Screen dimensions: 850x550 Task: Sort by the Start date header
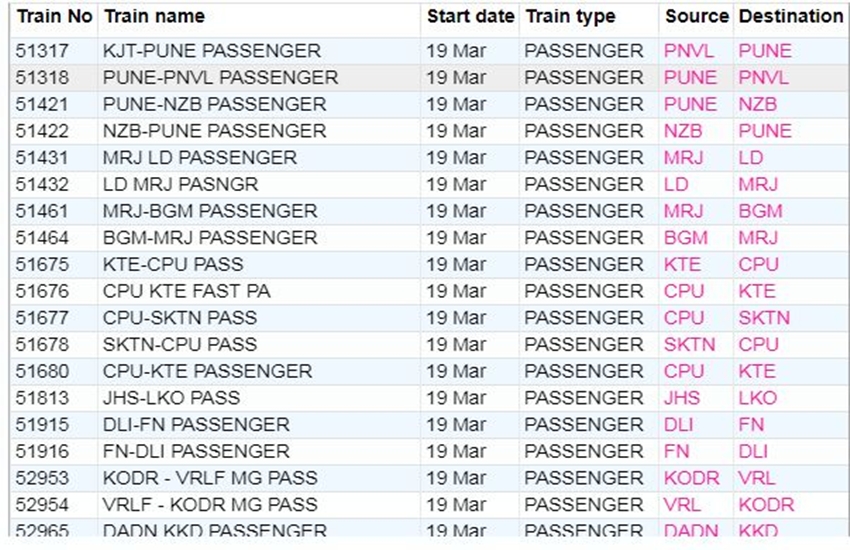[x=470, y=17]
